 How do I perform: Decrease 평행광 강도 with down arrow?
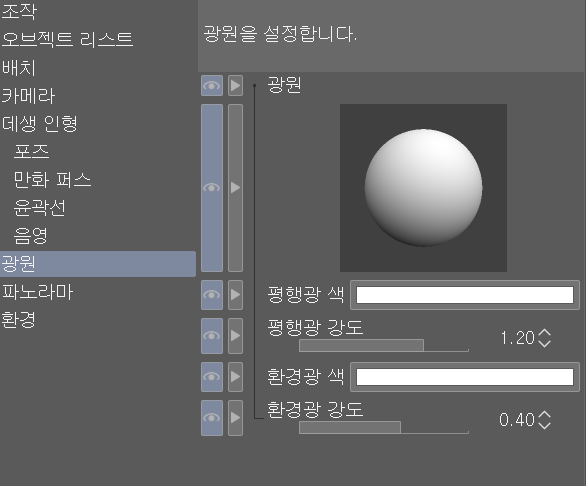tap(545, 343)
